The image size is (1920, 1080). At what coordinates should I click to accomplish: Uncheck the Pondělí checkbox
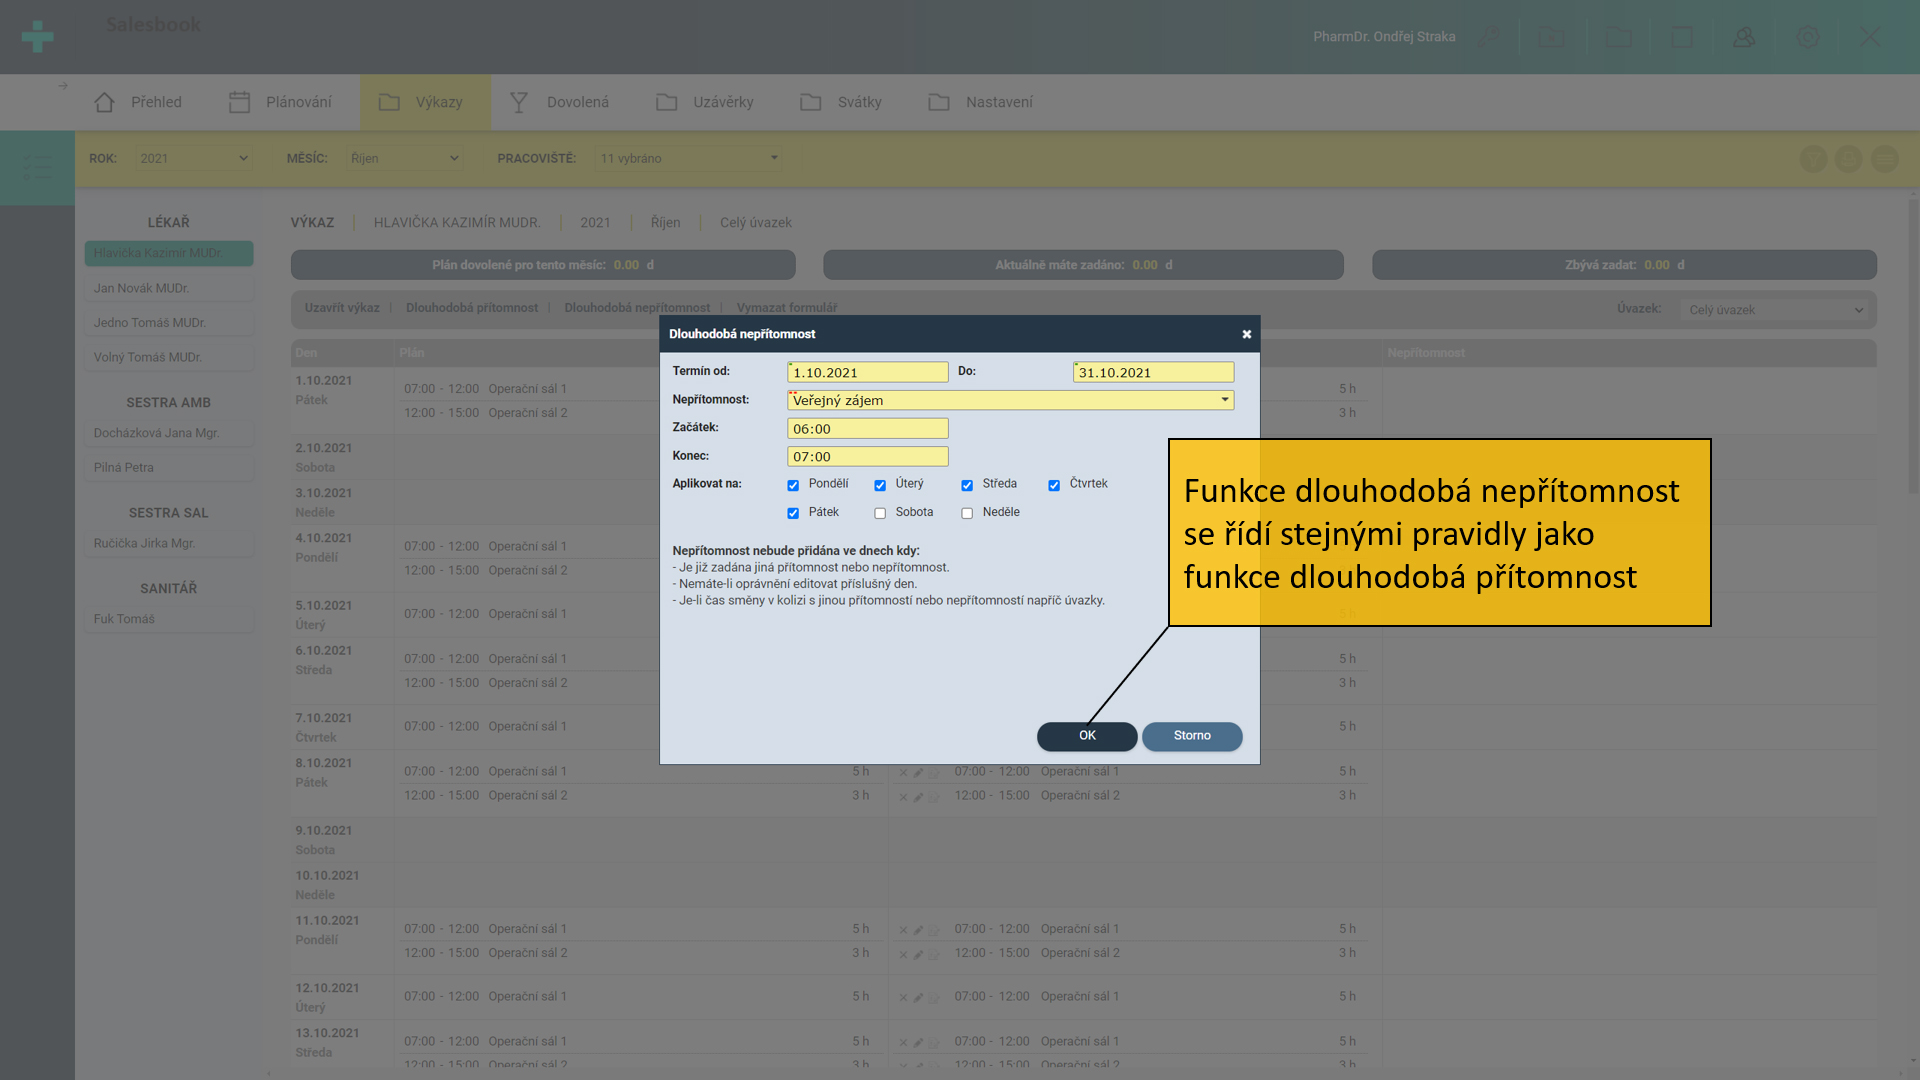(793, 485)
